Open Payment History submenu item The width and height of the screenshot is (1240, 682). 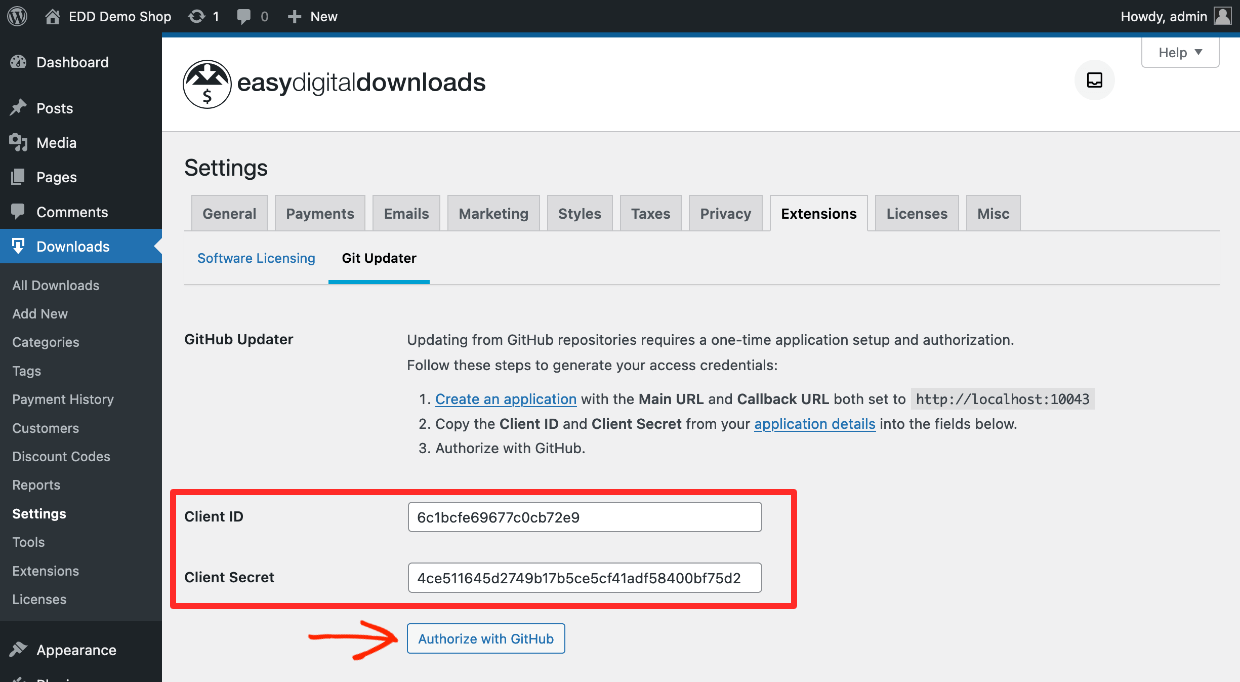pos(63,399)
